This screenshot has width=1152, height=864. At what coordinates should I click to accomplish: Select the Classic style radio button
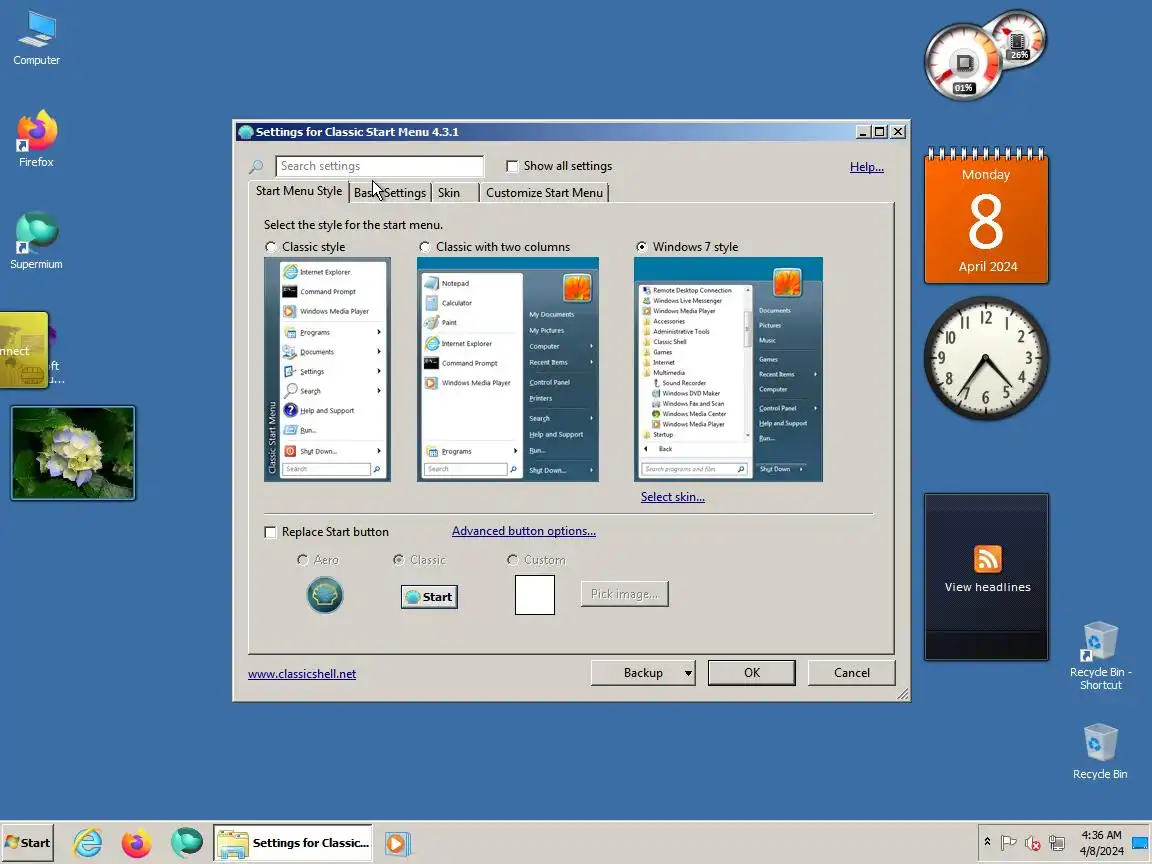point(270,247)
